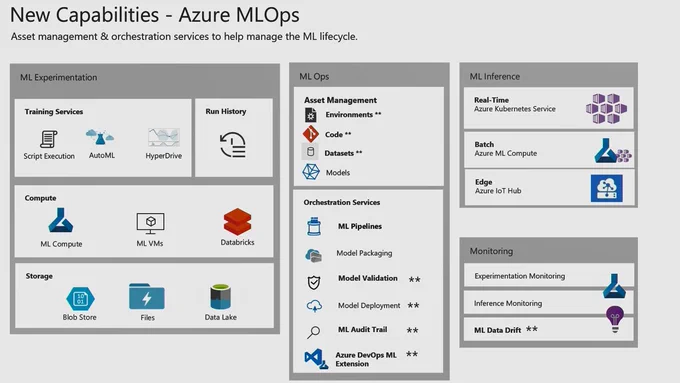Viewport: 680px width, 383px height.
Task: Click the Environments gear document icon
Action: pos(311,115)
